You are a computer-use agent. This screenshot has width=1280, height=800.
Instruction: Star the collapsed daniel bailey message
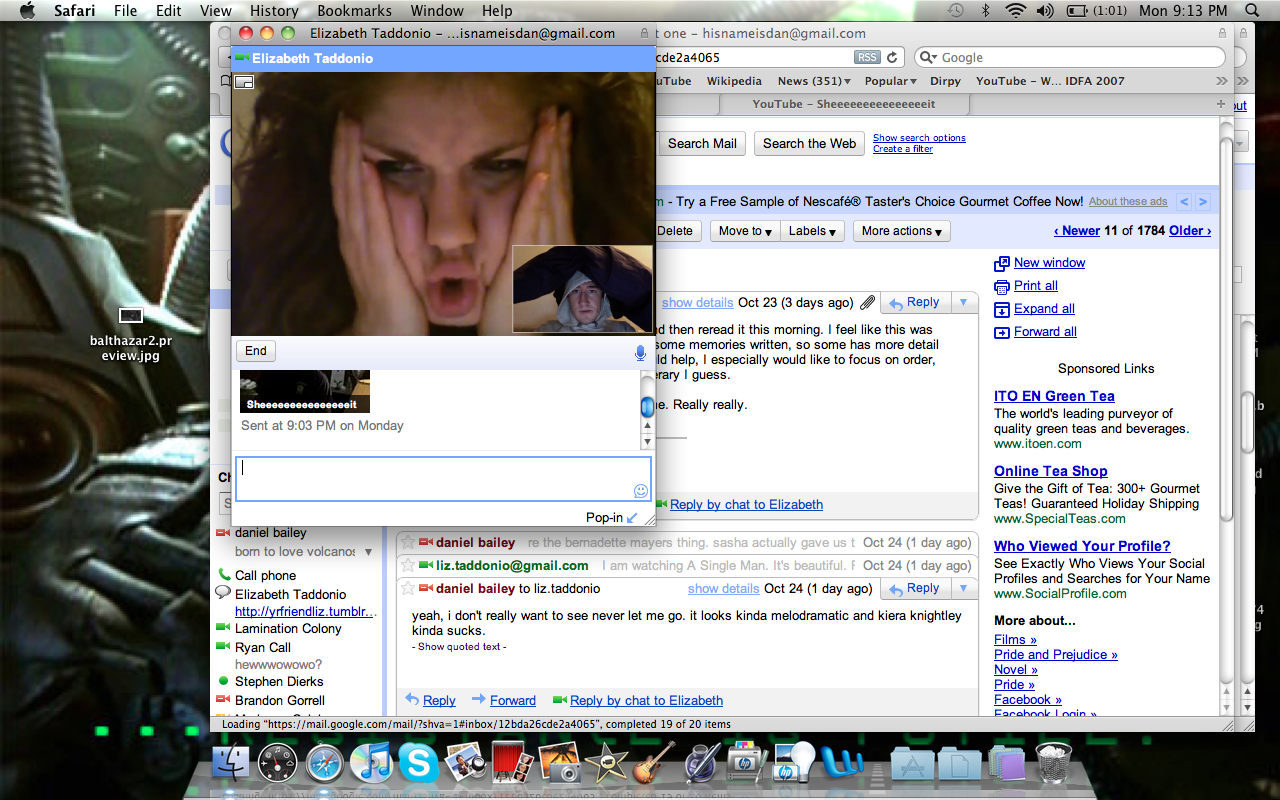(x=408, y=543)
